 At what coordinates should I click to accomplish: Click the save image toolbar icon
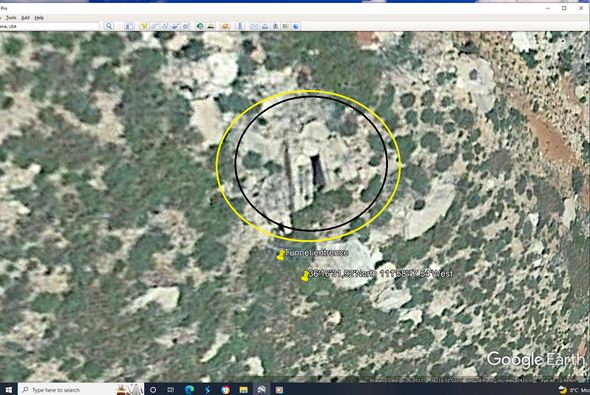(275, 26)
